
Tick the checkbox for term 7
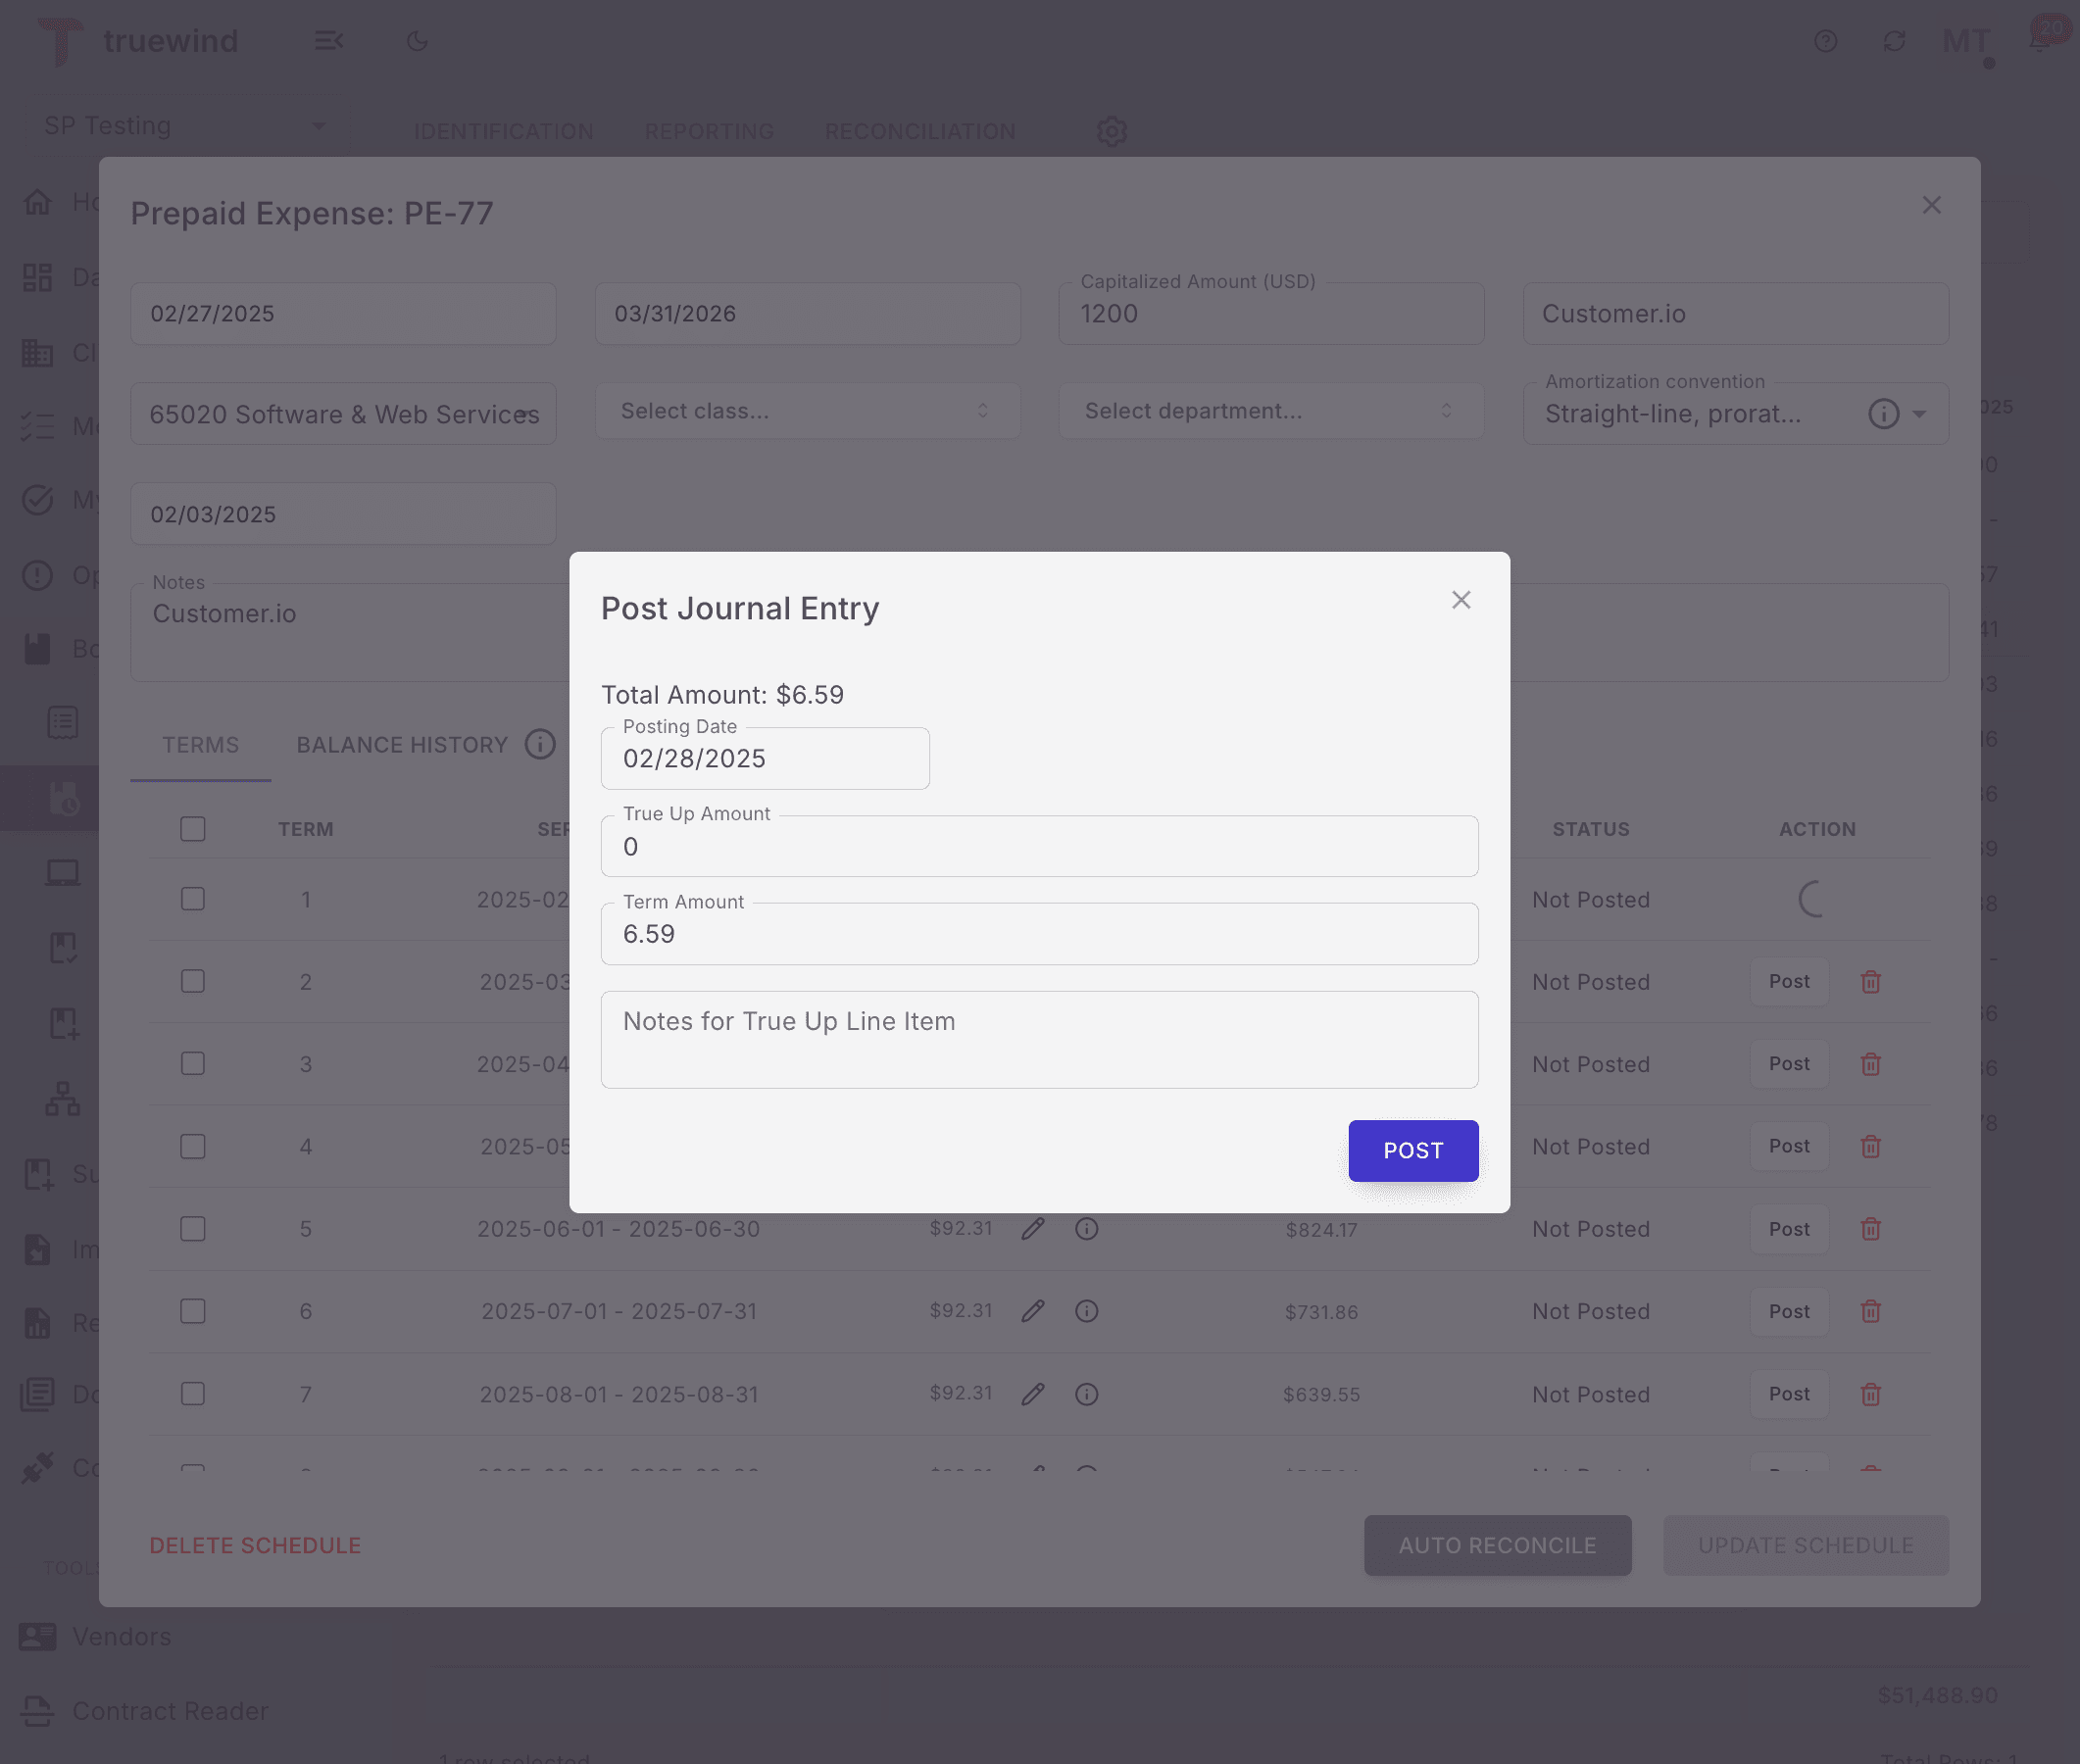coord(193,1394)
